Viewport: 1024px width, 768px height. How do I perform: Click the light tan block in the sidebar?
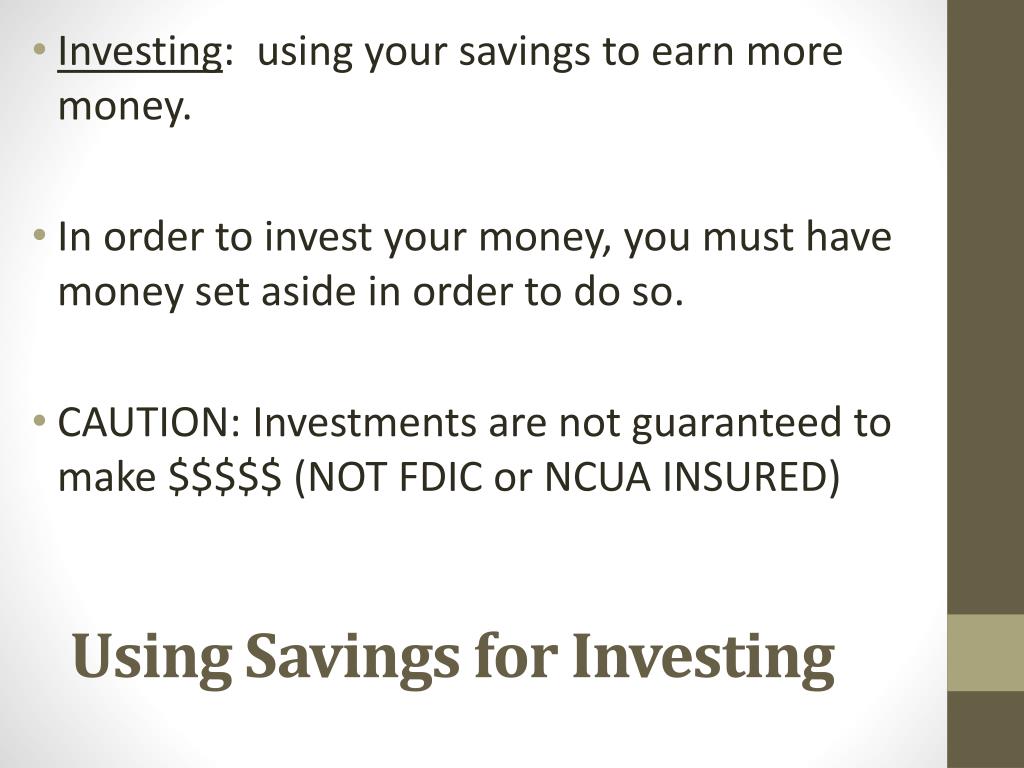click(x=985, y=652)
